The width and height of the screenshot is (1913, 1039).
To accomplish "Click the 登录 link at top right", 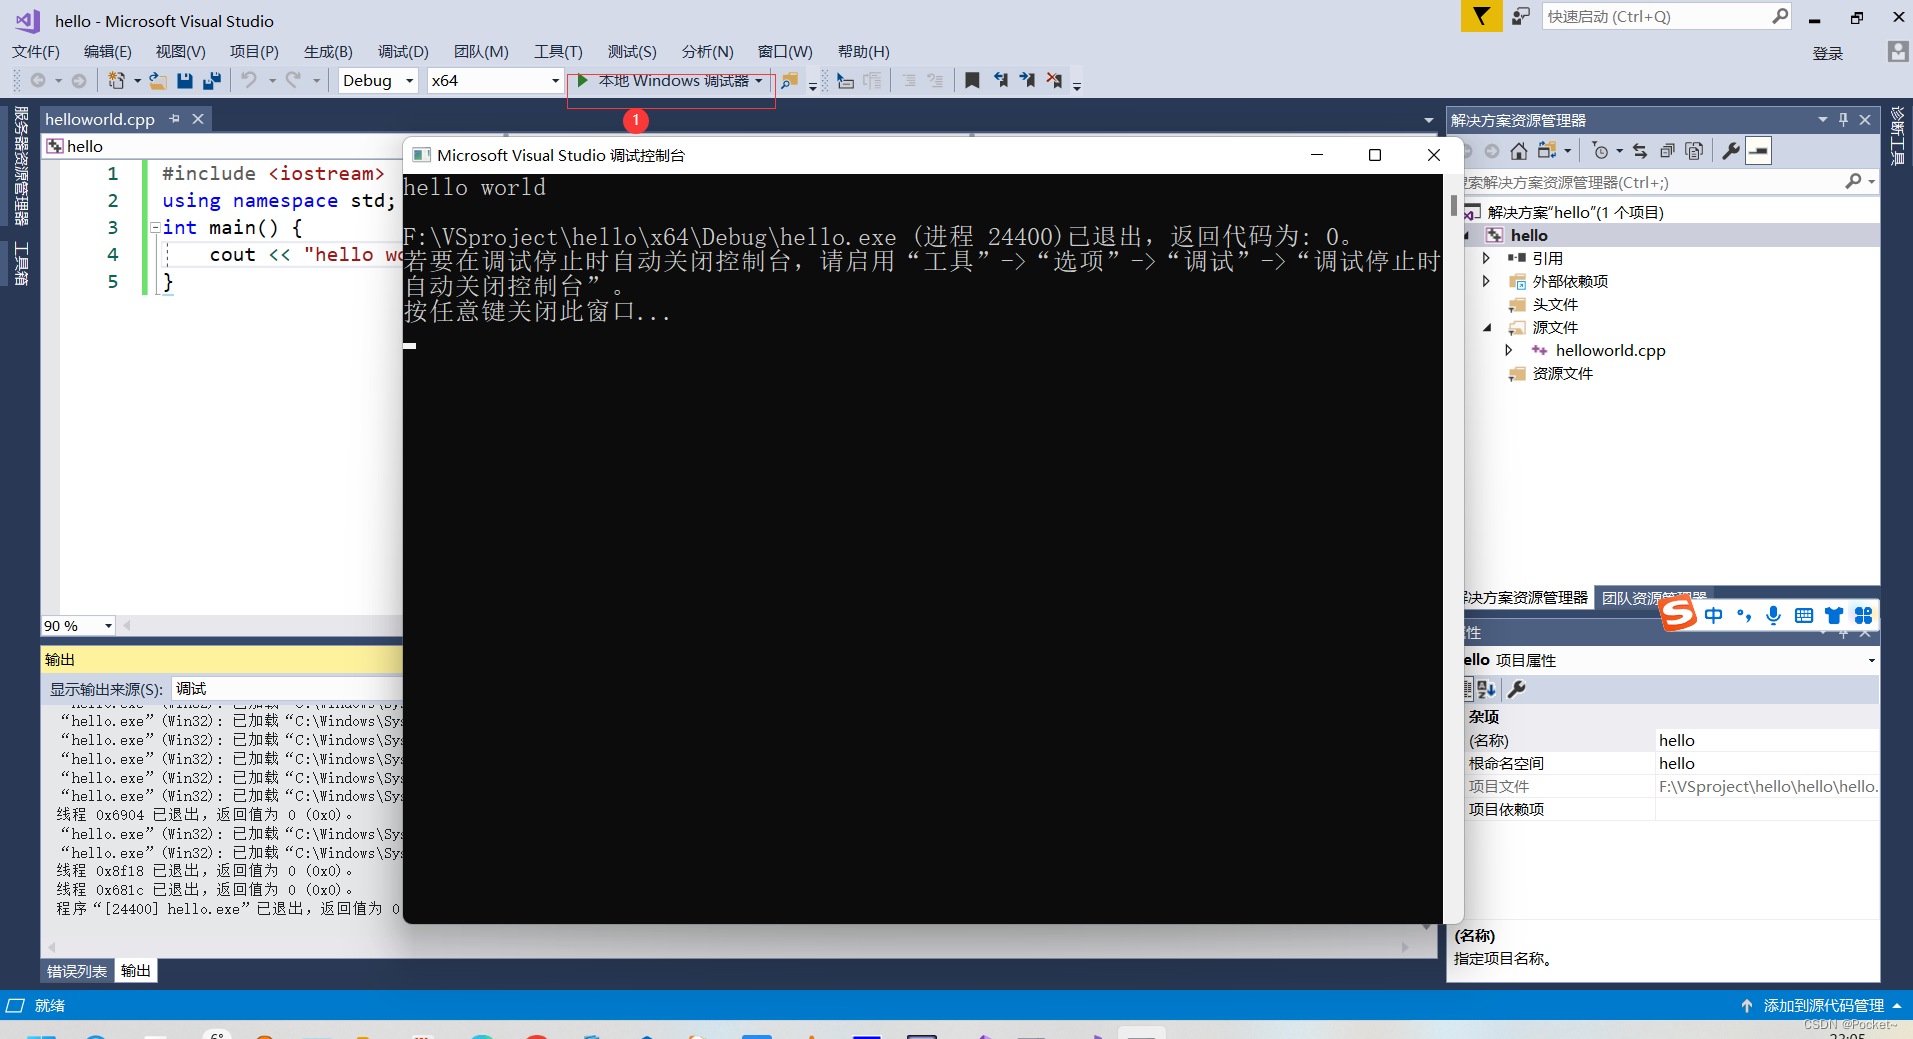I will pos(1829,53).
